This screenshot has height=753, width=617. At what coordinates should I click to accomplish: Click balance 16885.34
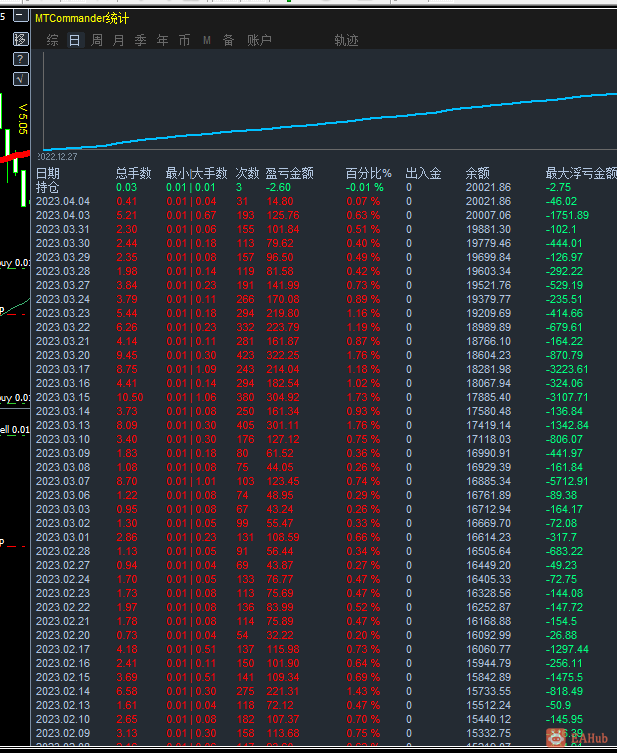(488, 481)
